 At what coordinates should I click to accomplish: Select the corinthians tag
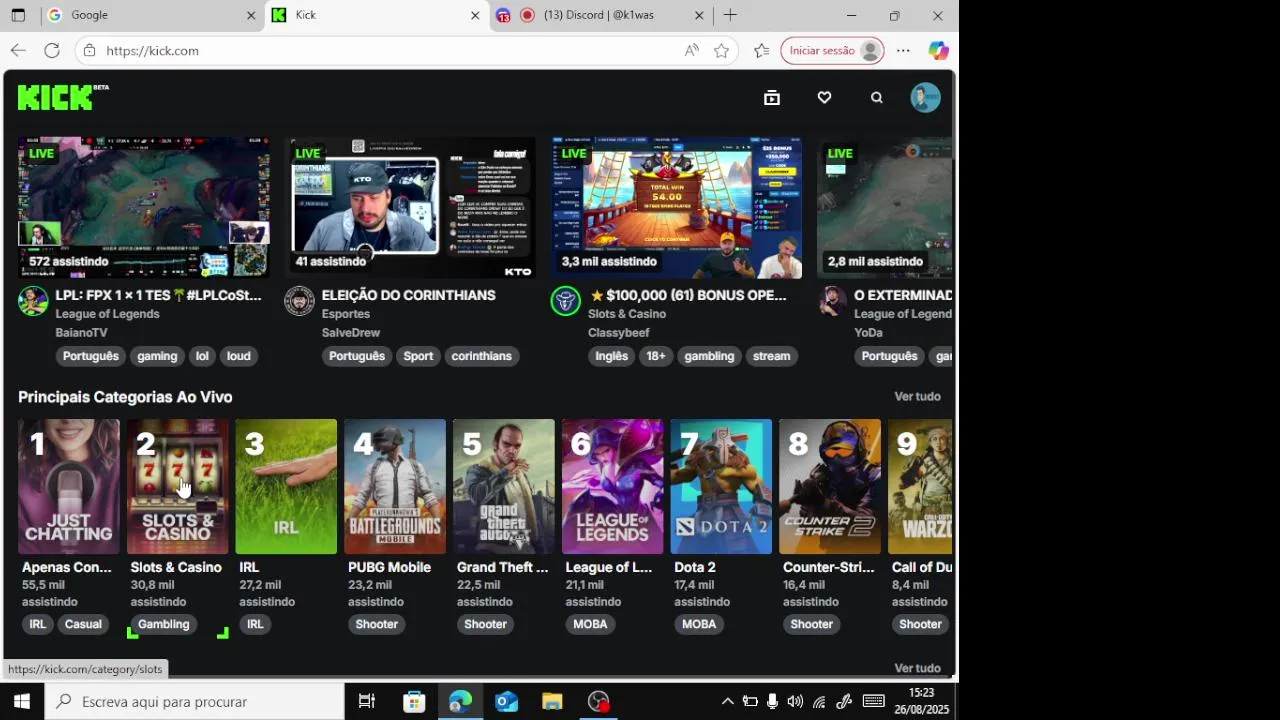tap(481, 356)
